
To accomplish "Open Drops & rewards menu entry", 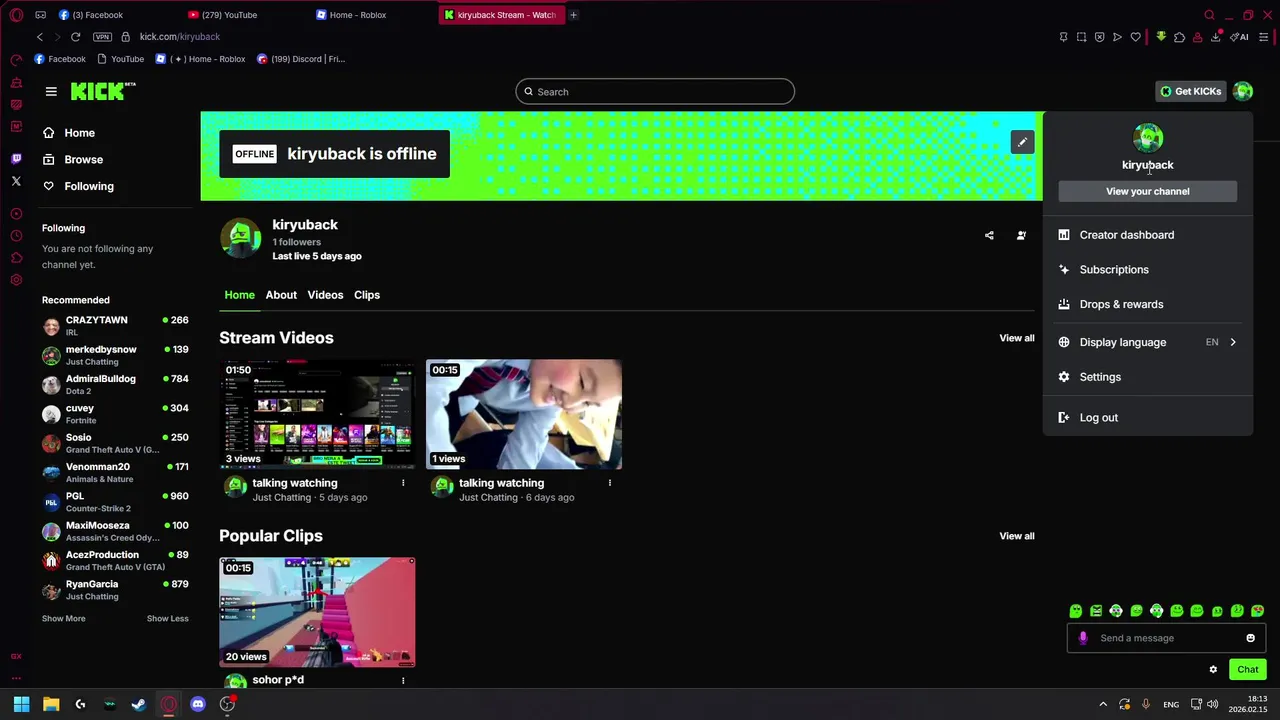I will click(1148, 304).
